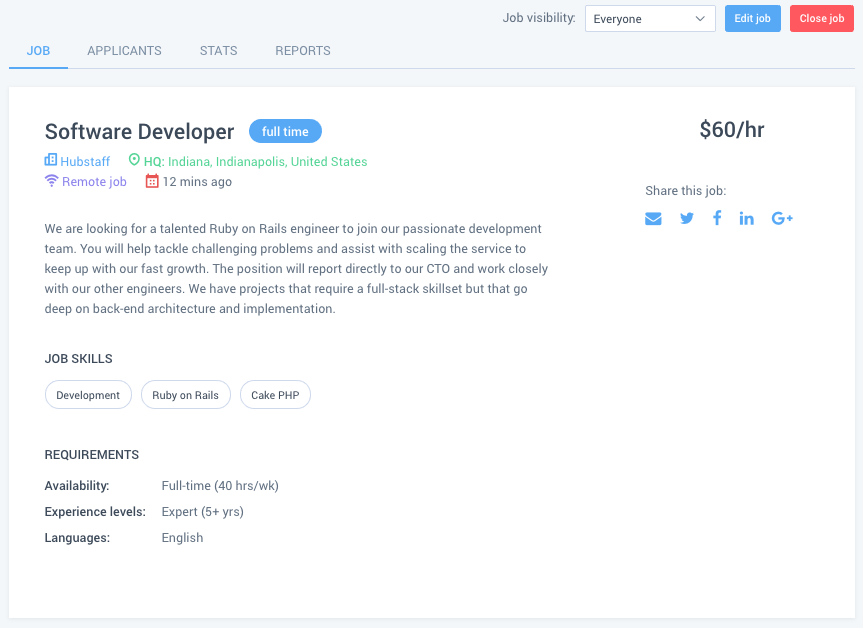Image resolution: width=863 pixels, height=628 pixels.
Task: Click the calendar icon before 12 mins ago
Action: (x=152, y=181)
